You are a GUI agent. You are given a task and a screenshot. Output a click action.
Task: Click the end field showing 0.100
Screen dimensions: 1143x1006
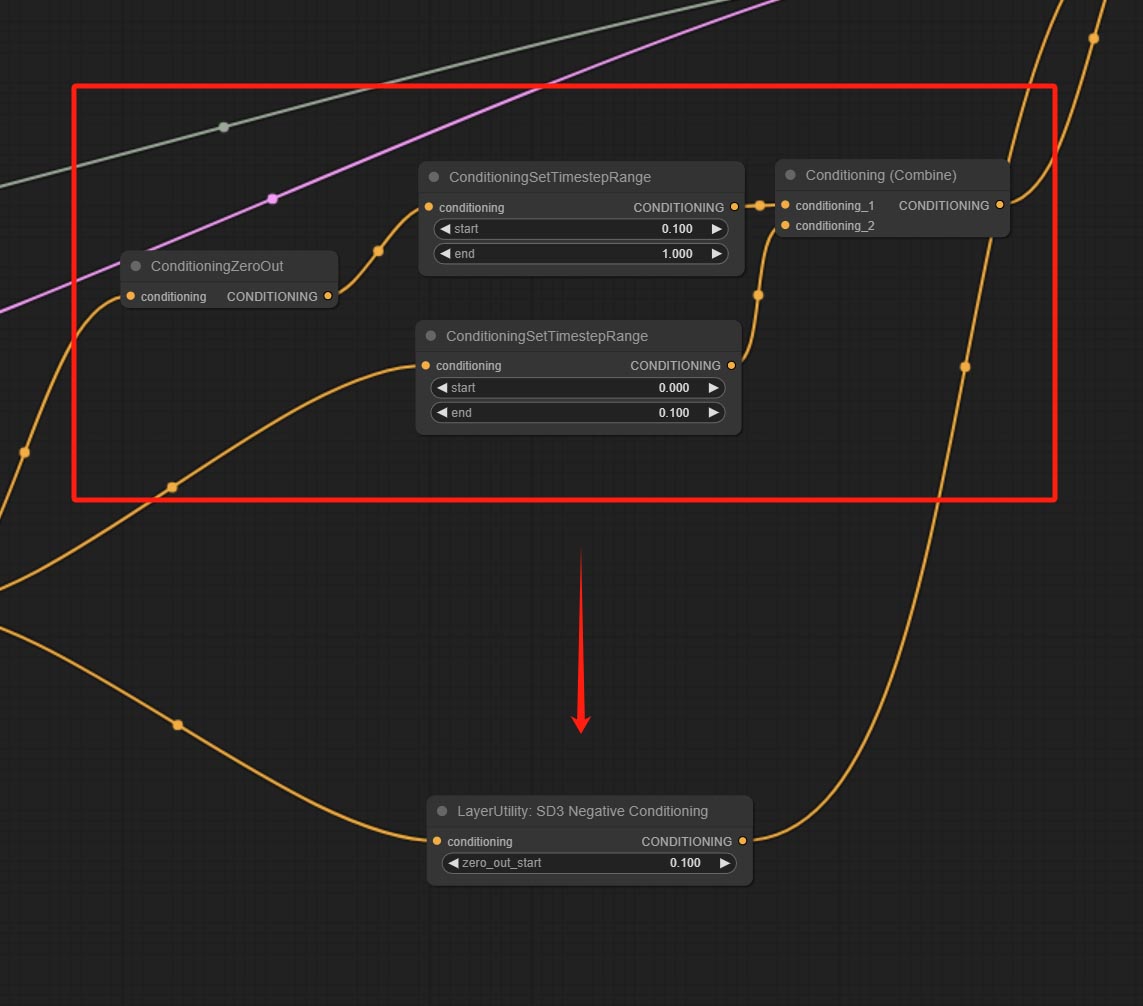(x=577, y=413)
